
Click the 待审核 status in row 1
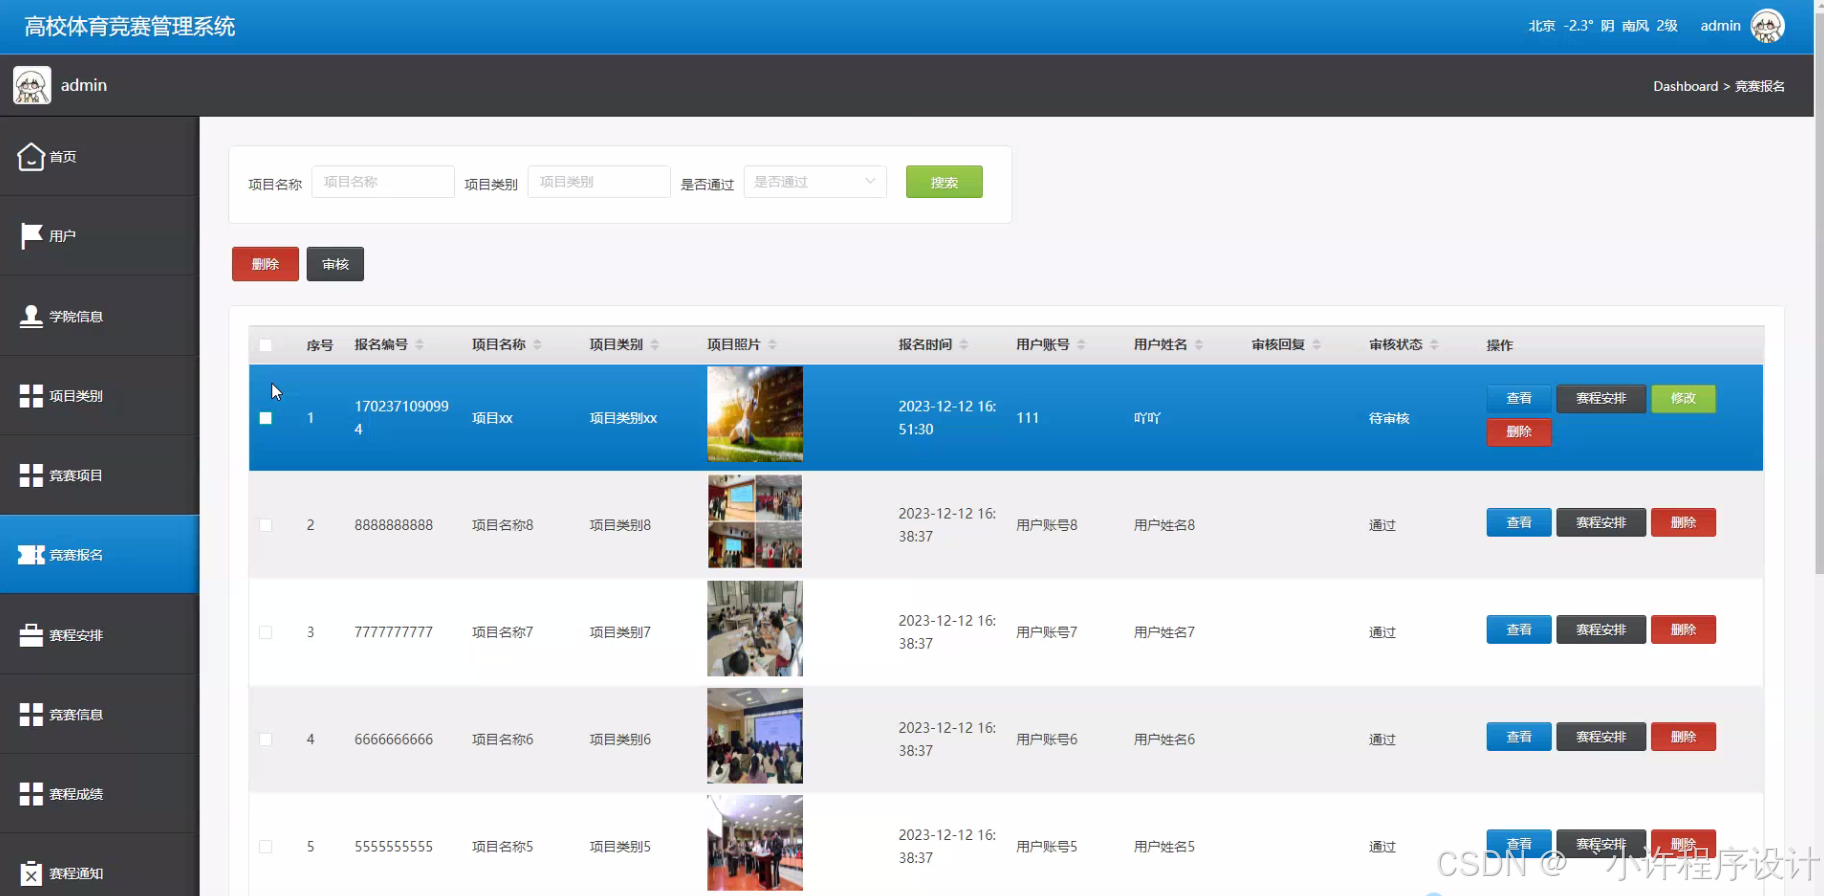[x=1389, y=418]
